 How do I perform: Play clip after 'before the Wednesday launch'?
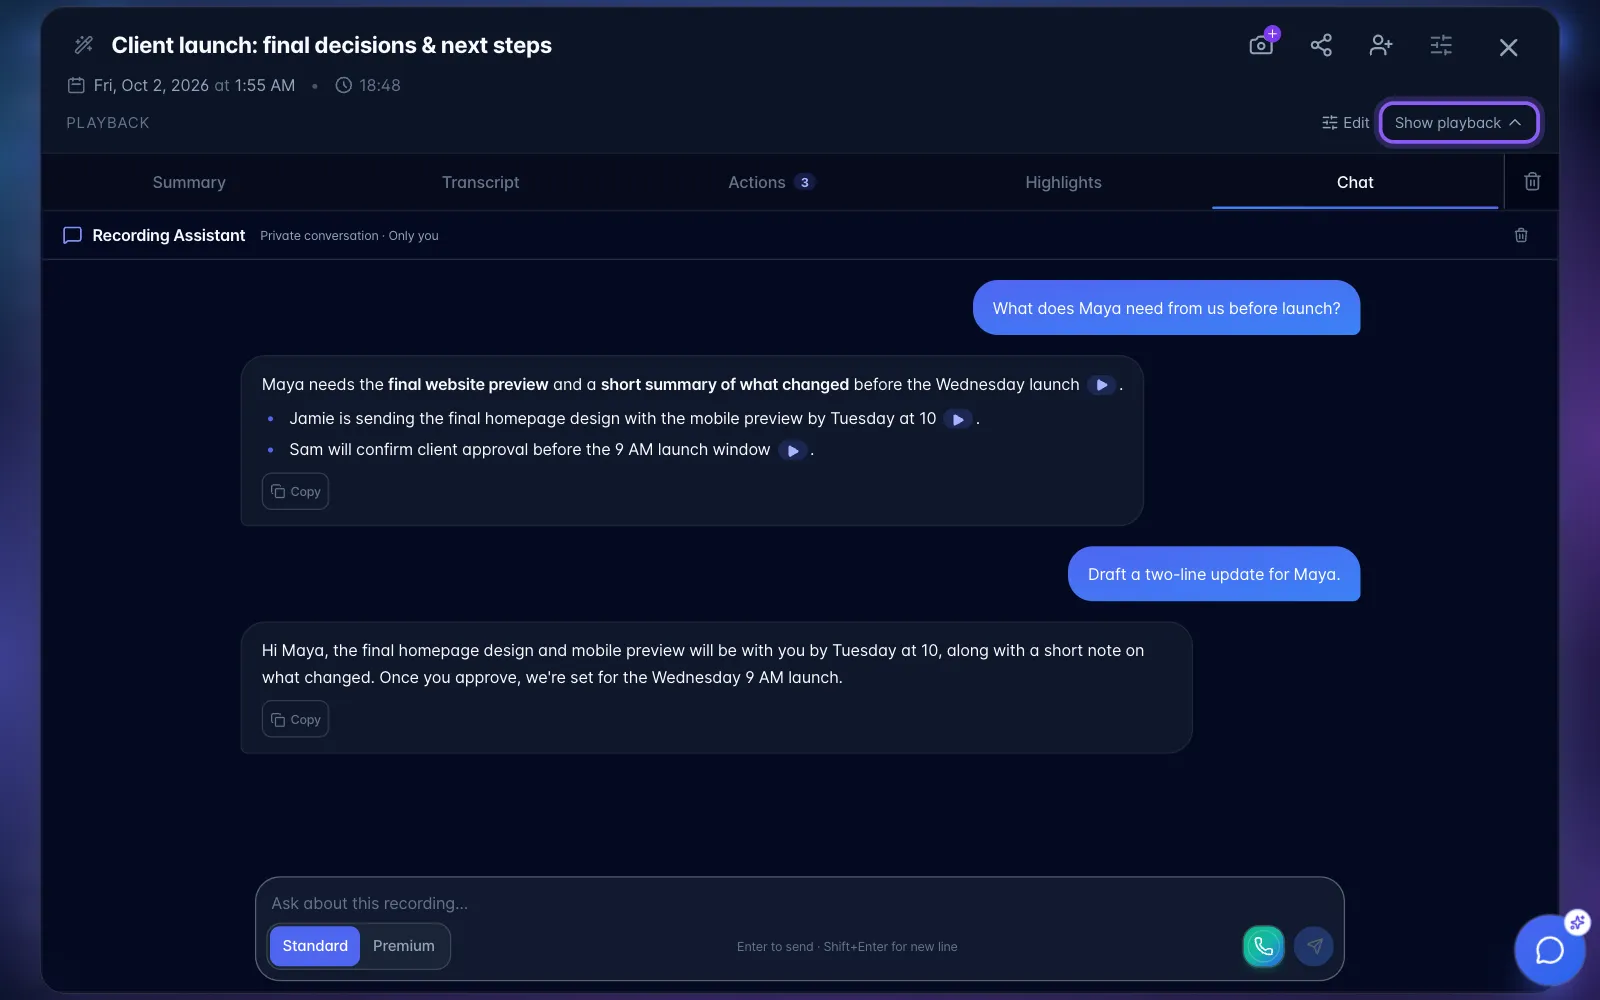(x=1101, y=385)
